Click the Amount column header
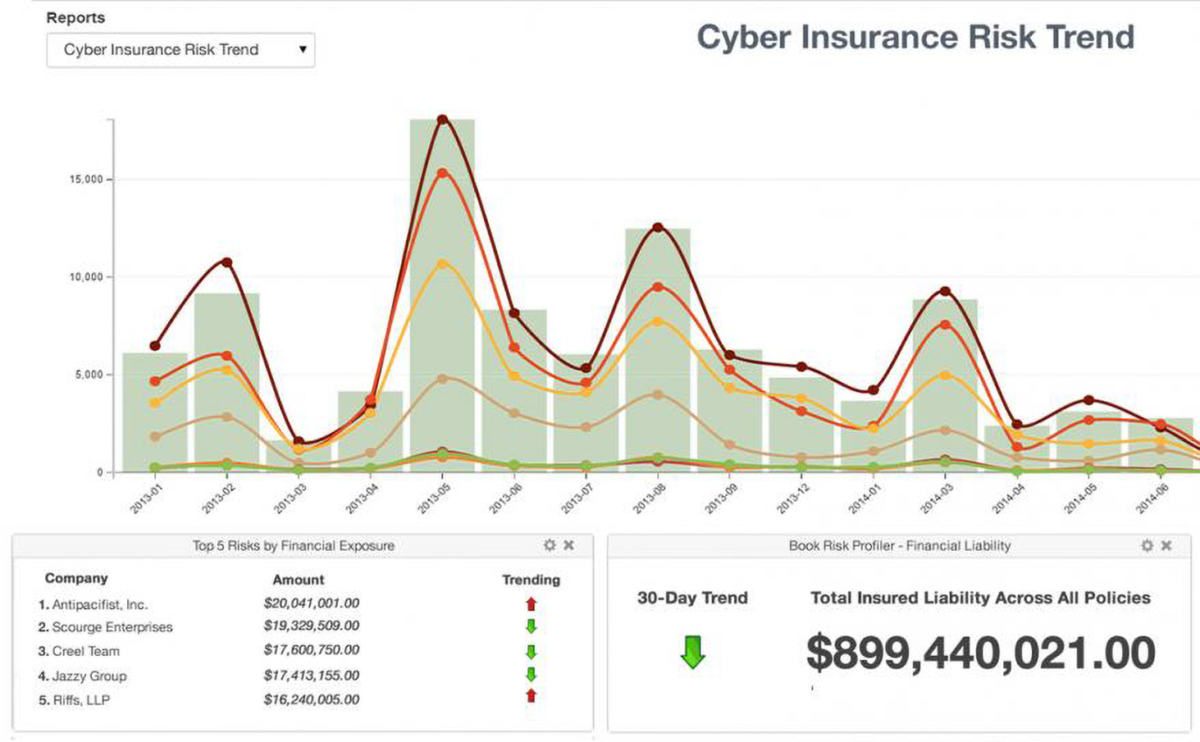Image resolution: width=1200 pixels, height=742 pixels. (x=298, y=579)
